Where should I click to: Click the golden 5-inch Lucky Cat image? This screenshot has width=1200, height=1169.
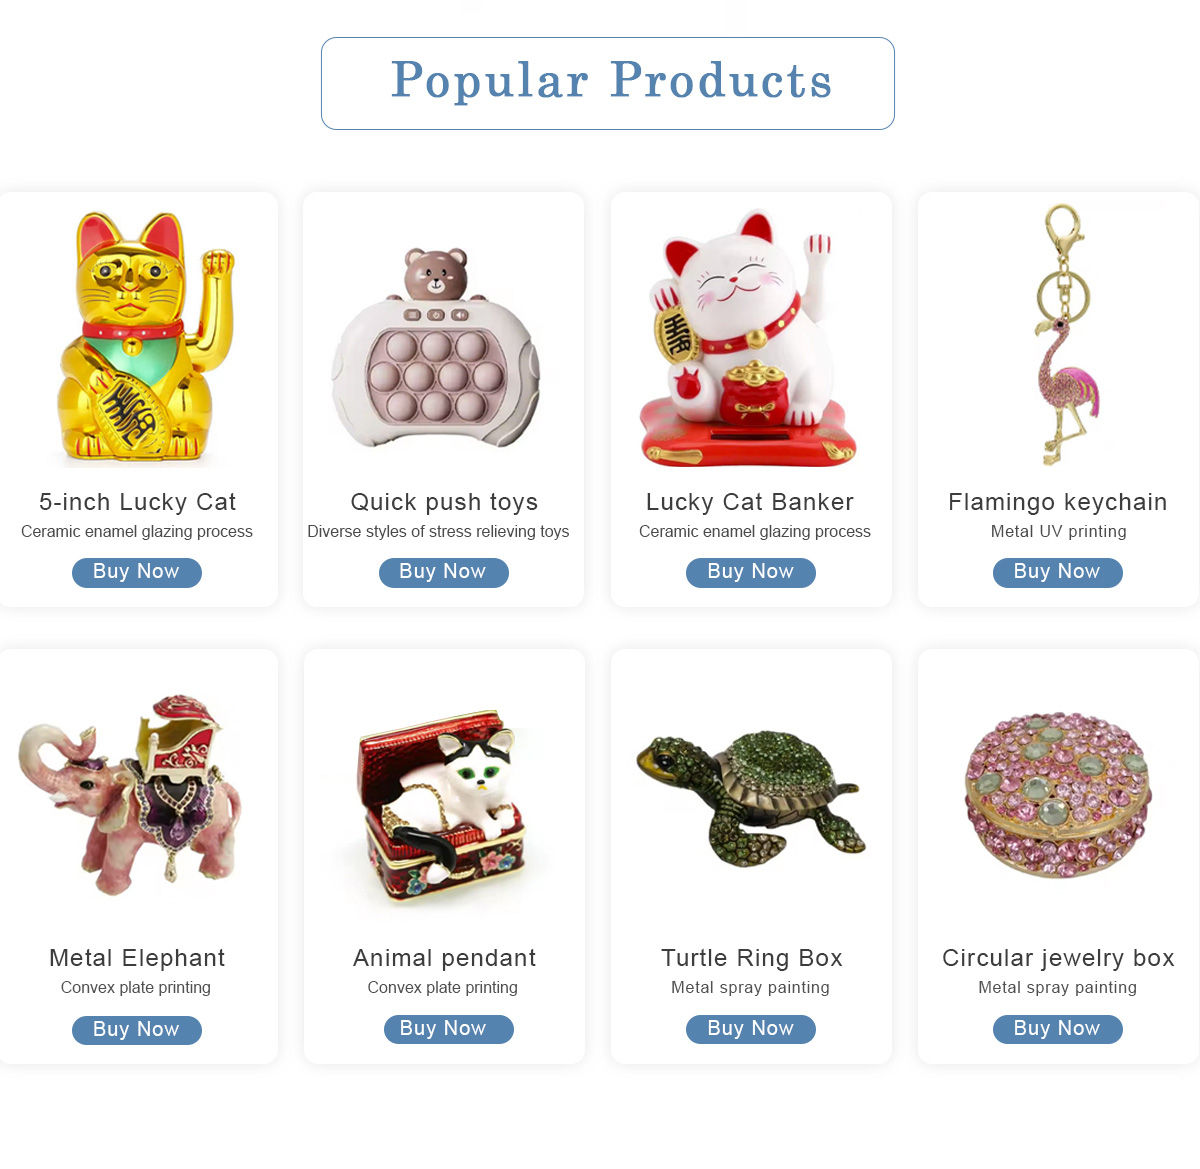pyautogui.click(x=145, y=337)
